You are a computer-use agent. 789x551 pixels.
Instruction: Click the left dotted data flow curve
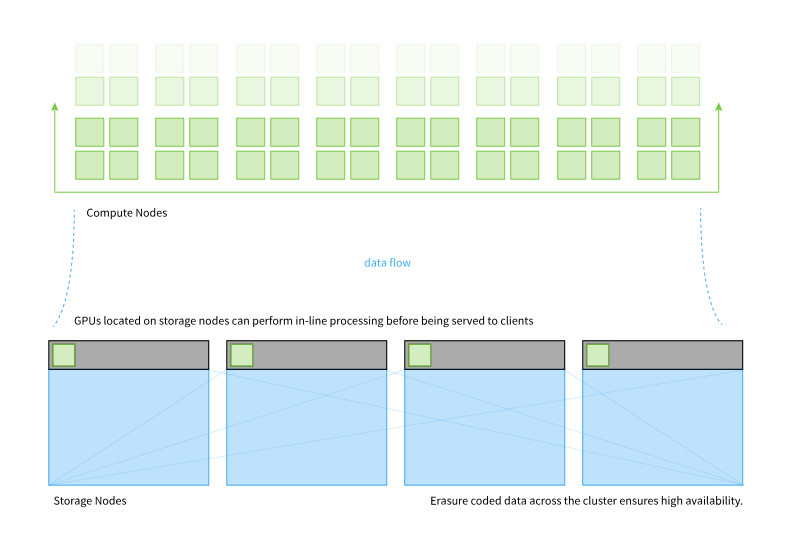coord(66,268)
